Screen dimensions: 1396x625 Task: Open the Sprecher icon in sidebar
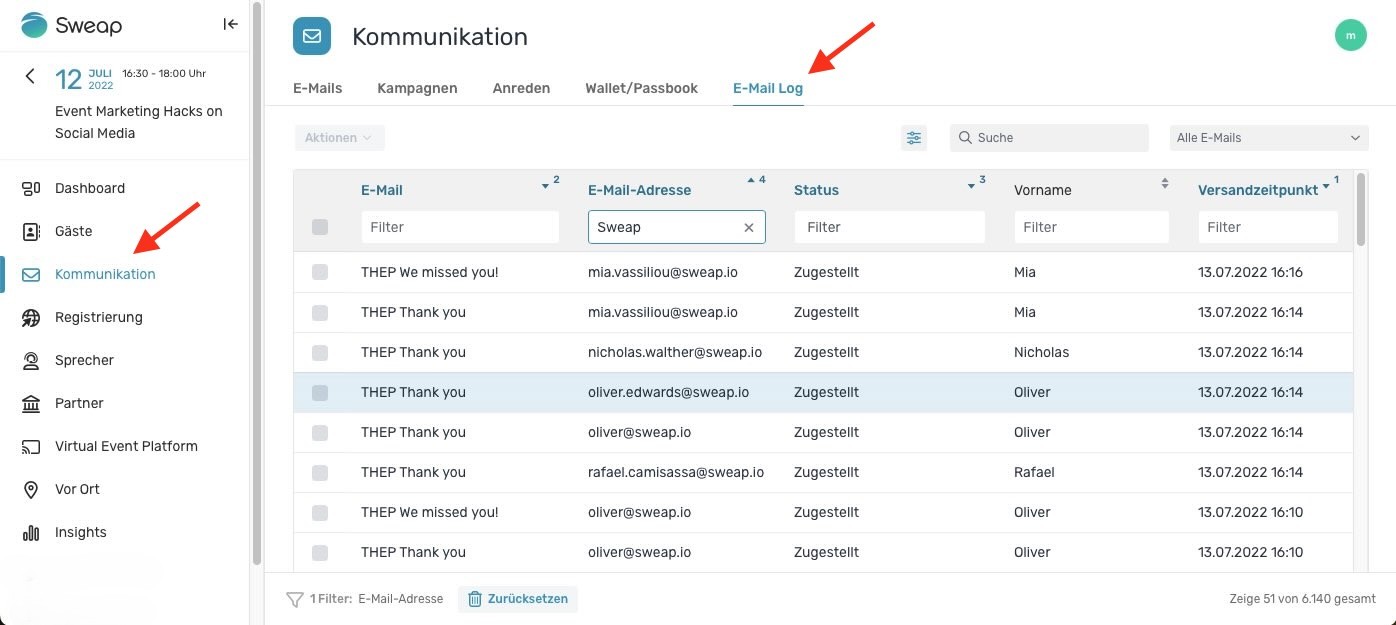click(32, 360)
